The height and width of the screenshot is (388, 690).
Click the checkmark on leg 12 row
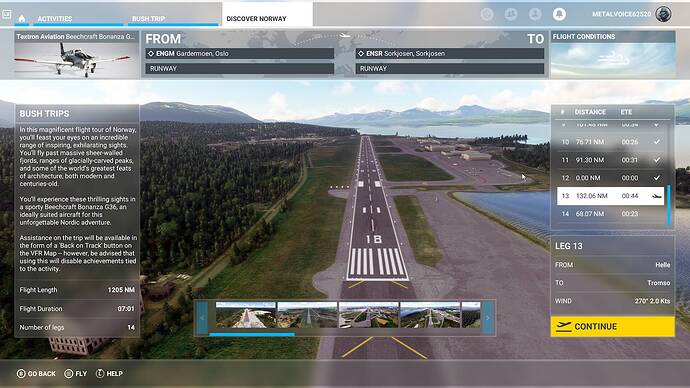(657, 178)
